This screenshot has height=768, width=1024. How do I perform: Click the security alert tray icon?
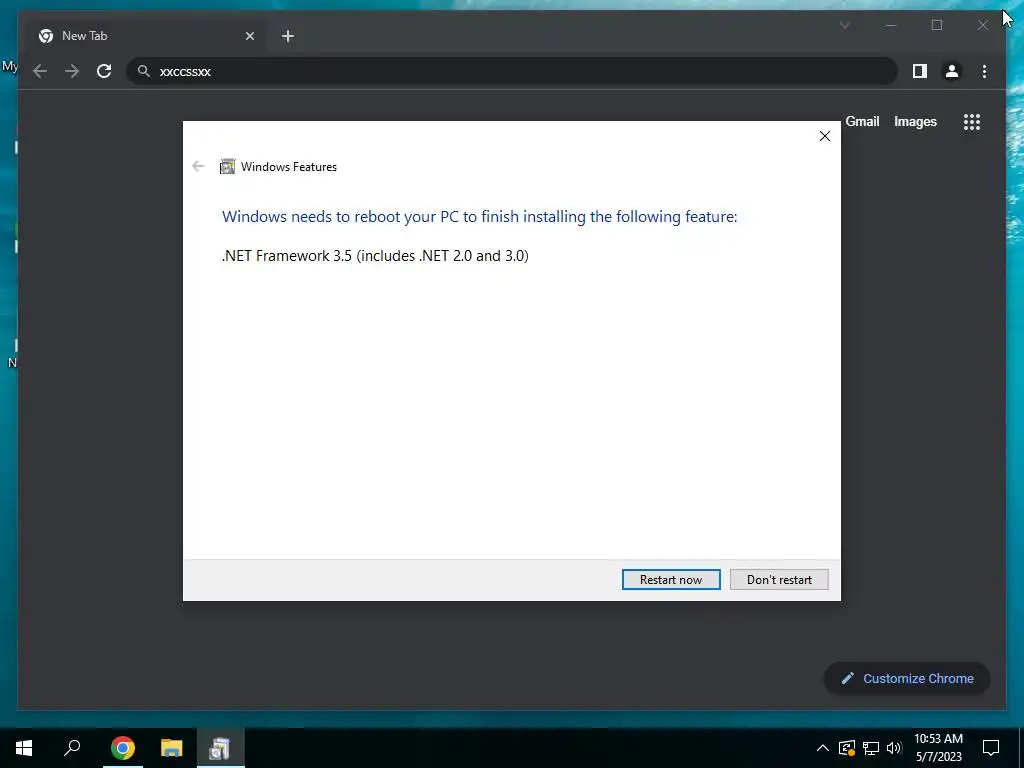click(x=847, y=748)
